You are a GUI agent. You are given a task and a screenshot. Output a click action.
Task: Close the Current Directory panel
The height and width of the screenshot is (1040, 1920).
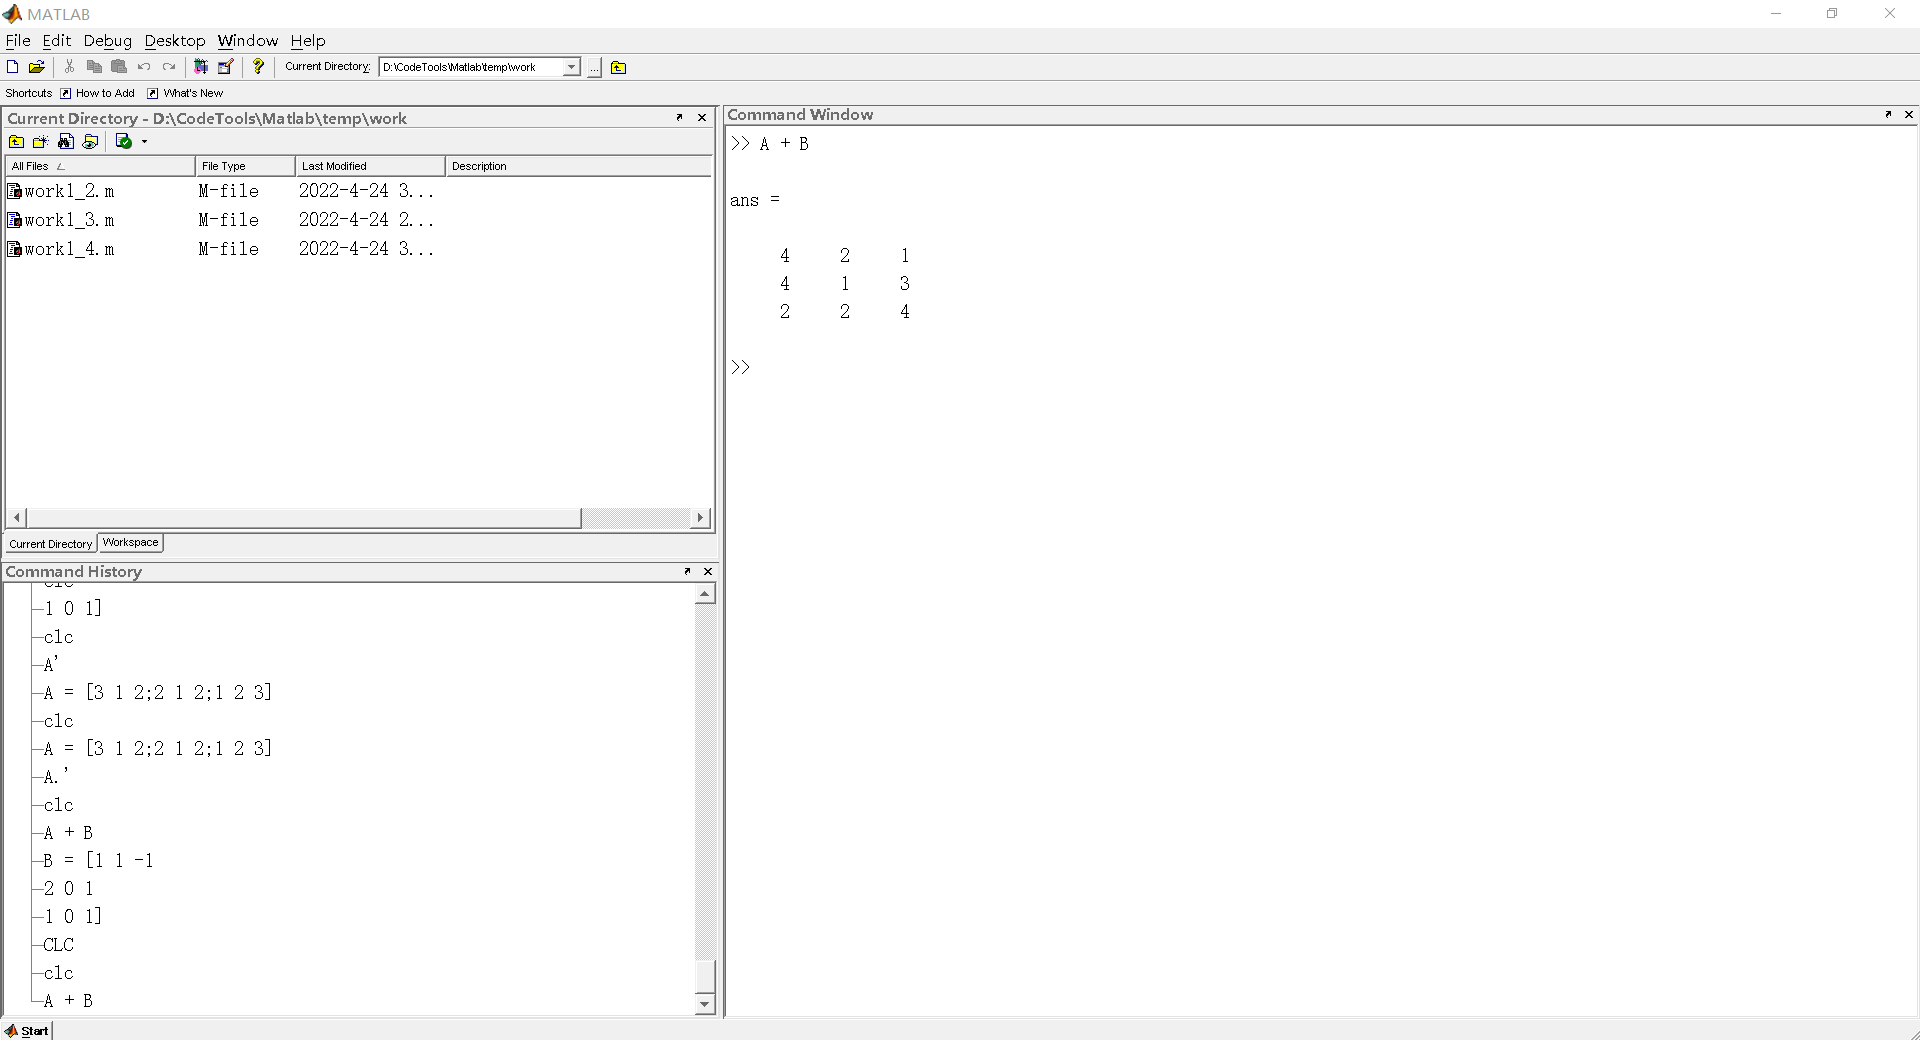coord(702,117)
